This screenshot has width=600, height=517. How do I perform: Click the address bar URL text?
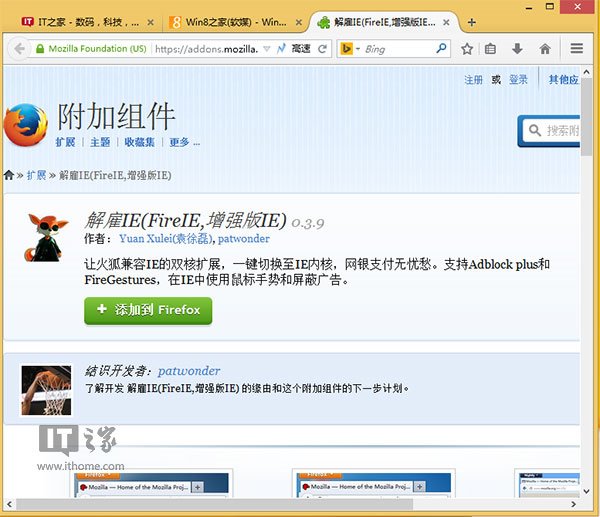pyautogui.click(x=207, y=49)
